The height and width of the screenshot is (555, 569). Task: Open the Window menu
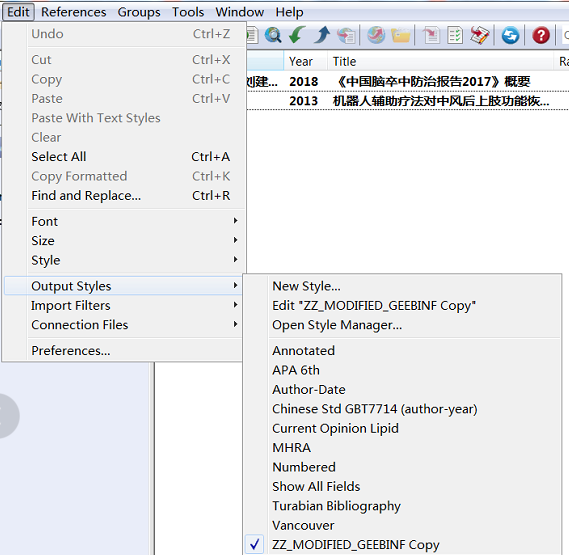(x=240, y=12)
